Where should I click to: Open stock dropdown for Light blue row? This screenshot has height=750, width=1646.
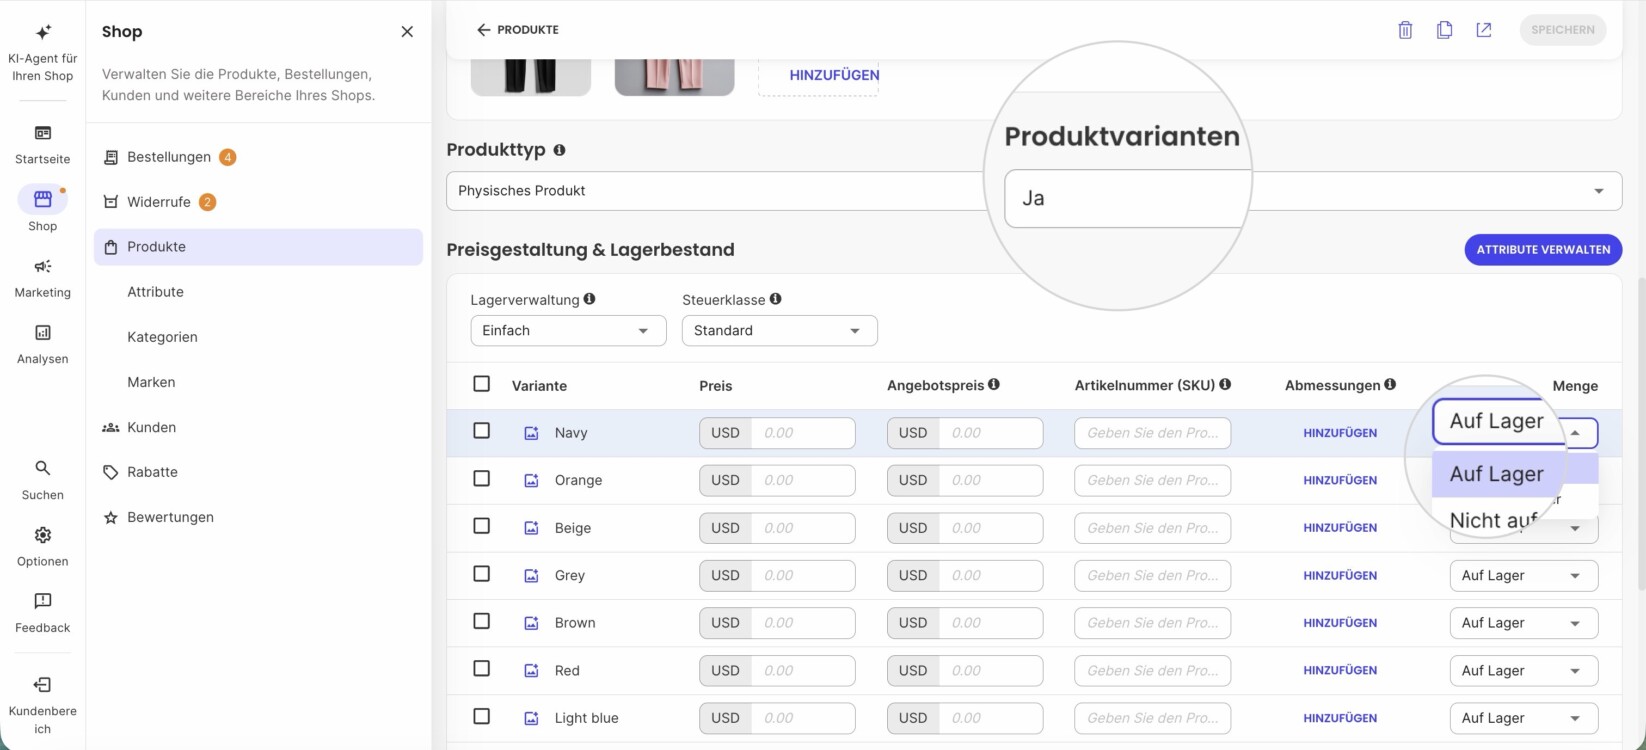(1523, 718)
